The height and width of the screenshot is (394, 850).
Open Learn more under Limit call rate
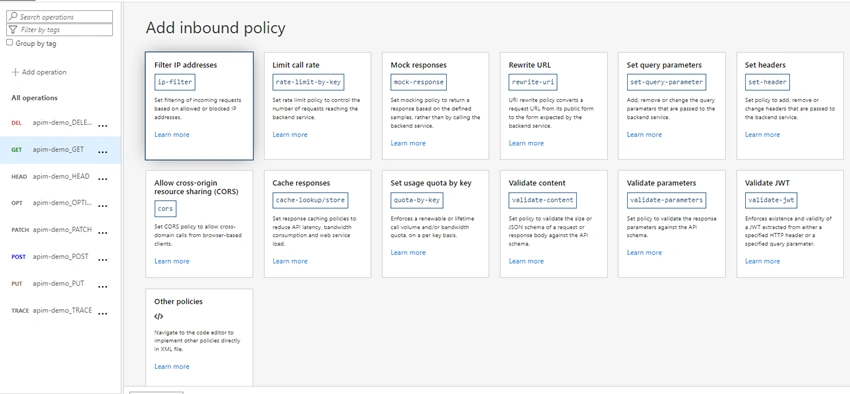pos(290,134)
